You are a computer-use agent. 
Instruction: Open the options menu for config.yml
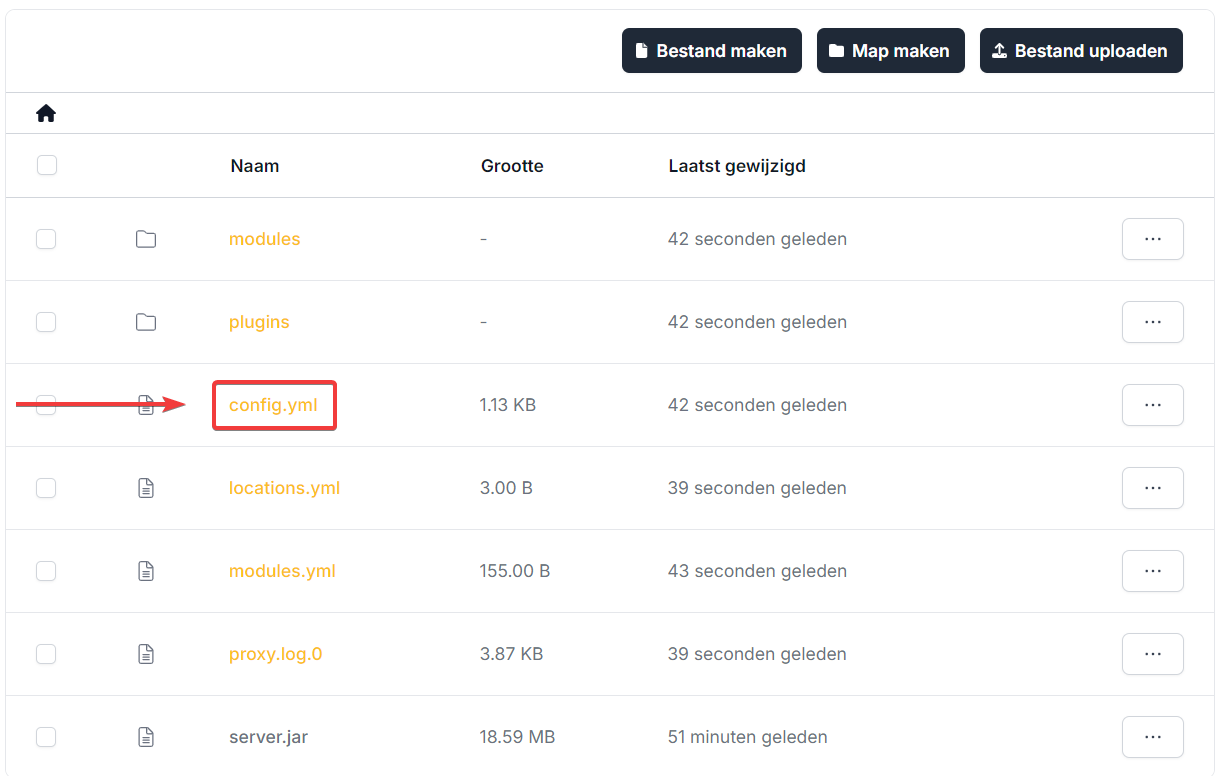[x=1152, y=405]
